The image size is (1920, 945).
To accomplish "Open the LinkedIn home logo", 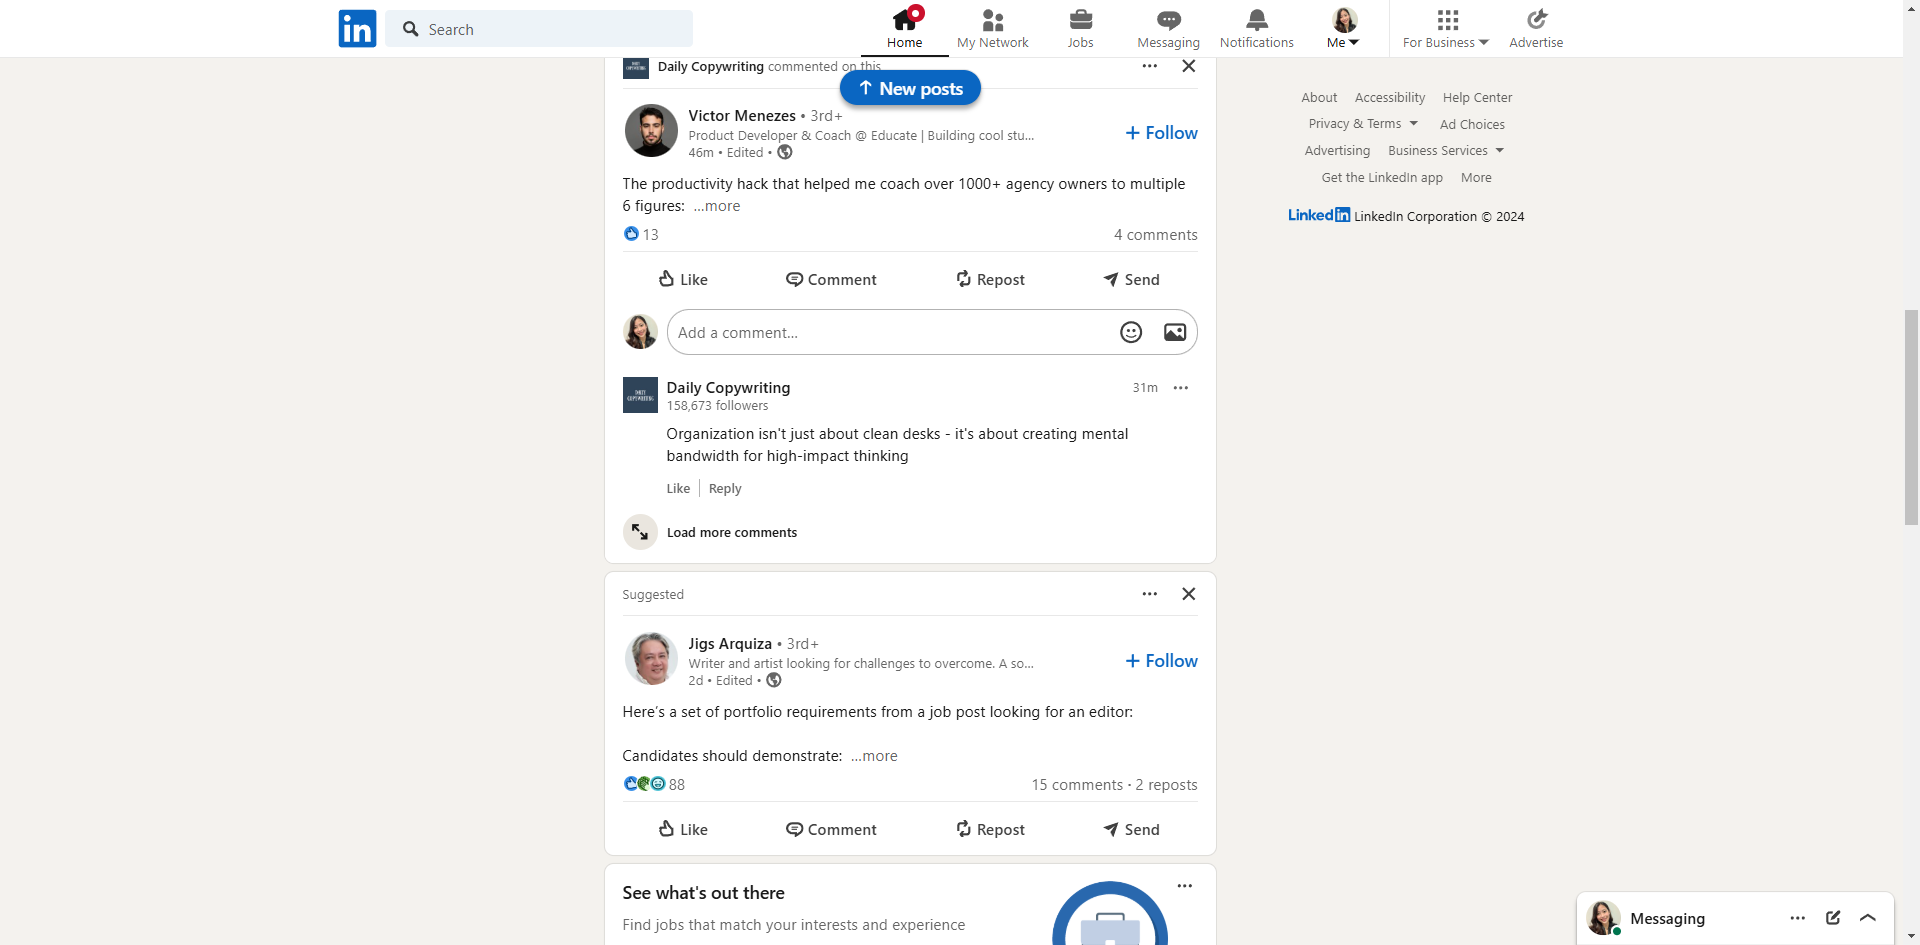I will [357, 29].
